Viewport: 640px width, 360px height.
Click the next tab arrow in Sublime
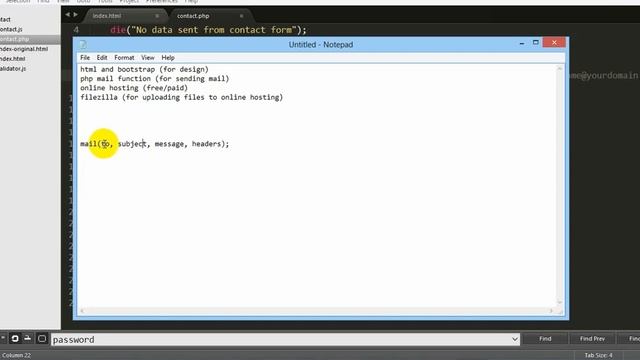76,15
